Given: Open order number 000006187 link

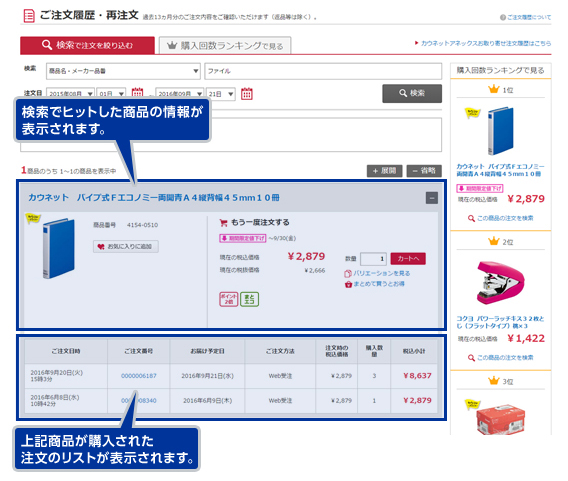Looking at the screenshot, I should (139, 376).
